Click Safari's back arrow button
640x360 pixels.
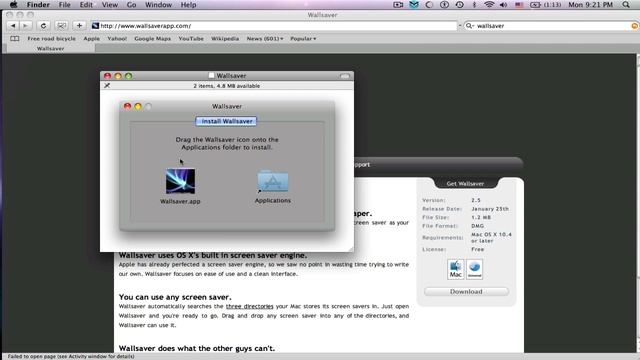[13, 26]
